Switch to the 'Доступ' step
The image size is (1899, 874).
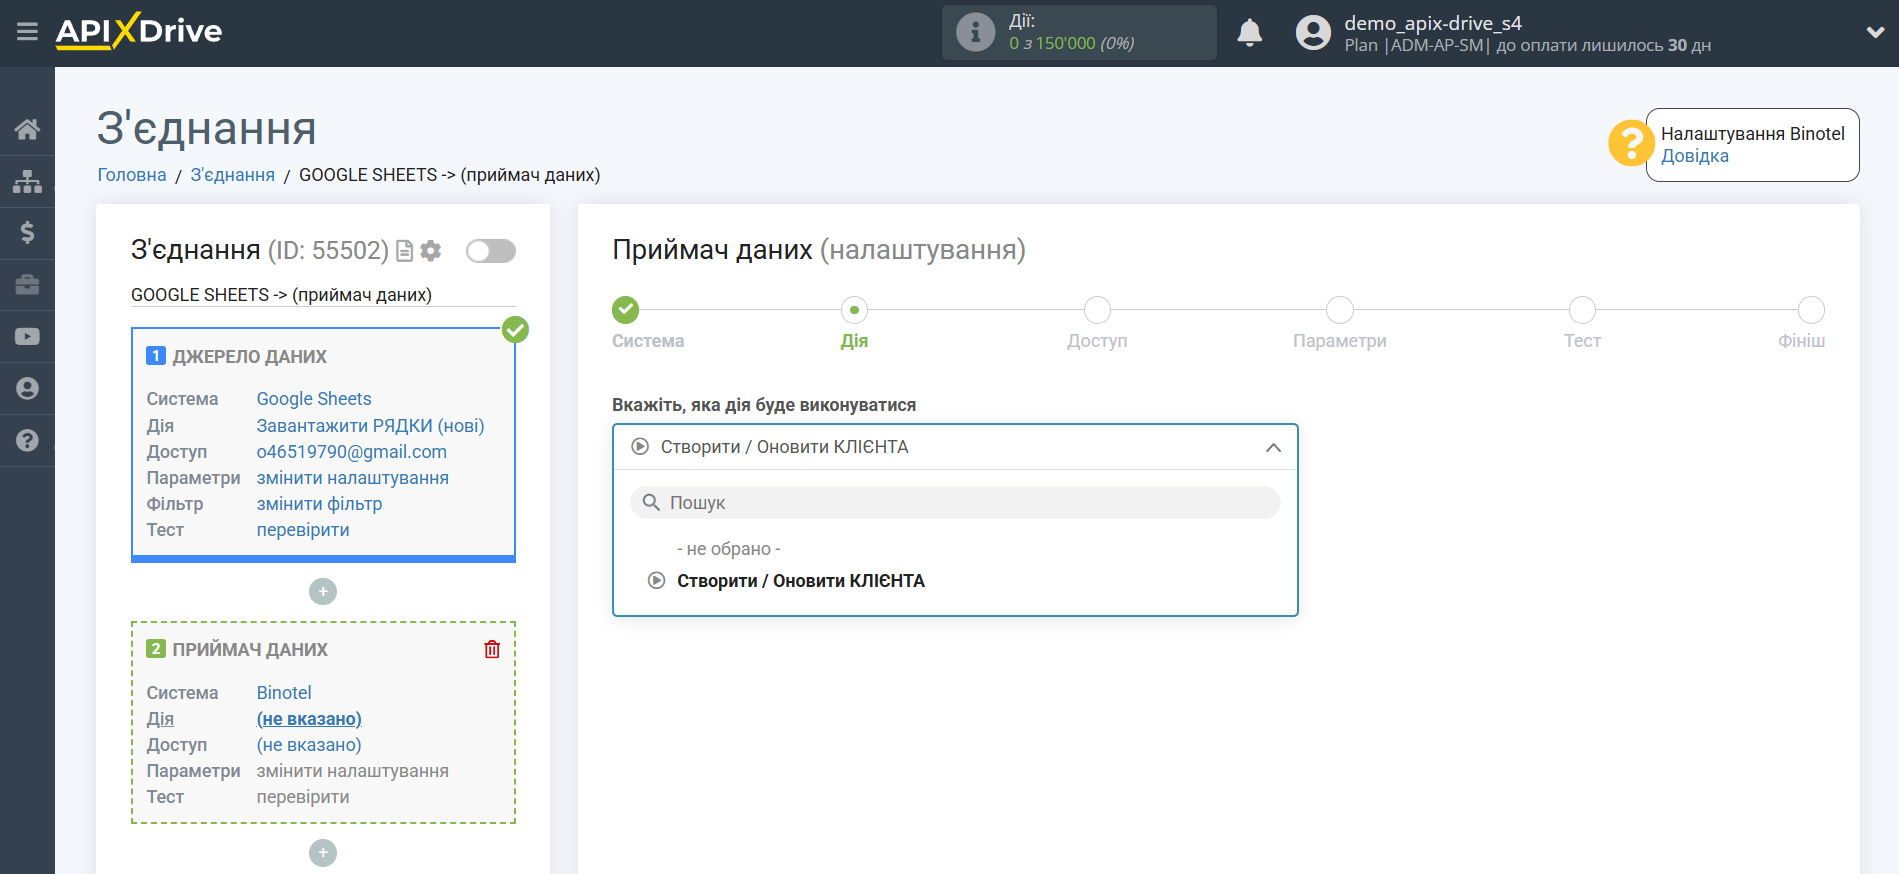point(1097,310)
